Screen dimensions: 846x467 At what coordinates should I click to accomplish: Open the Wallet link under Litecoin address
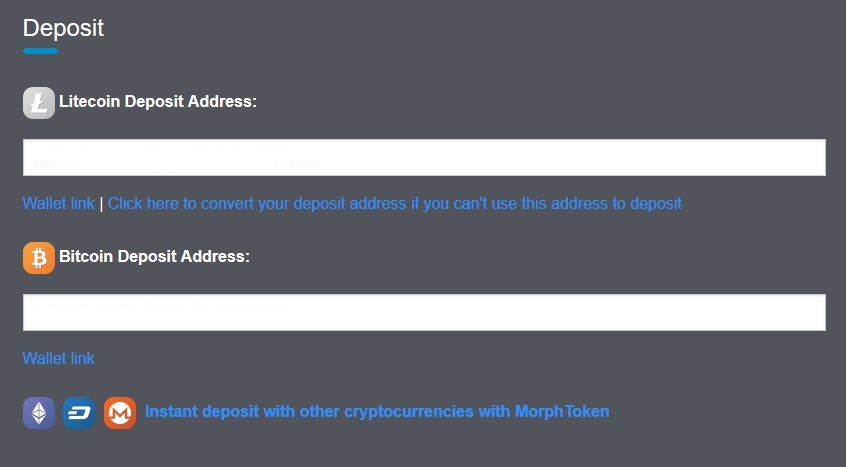58,203
